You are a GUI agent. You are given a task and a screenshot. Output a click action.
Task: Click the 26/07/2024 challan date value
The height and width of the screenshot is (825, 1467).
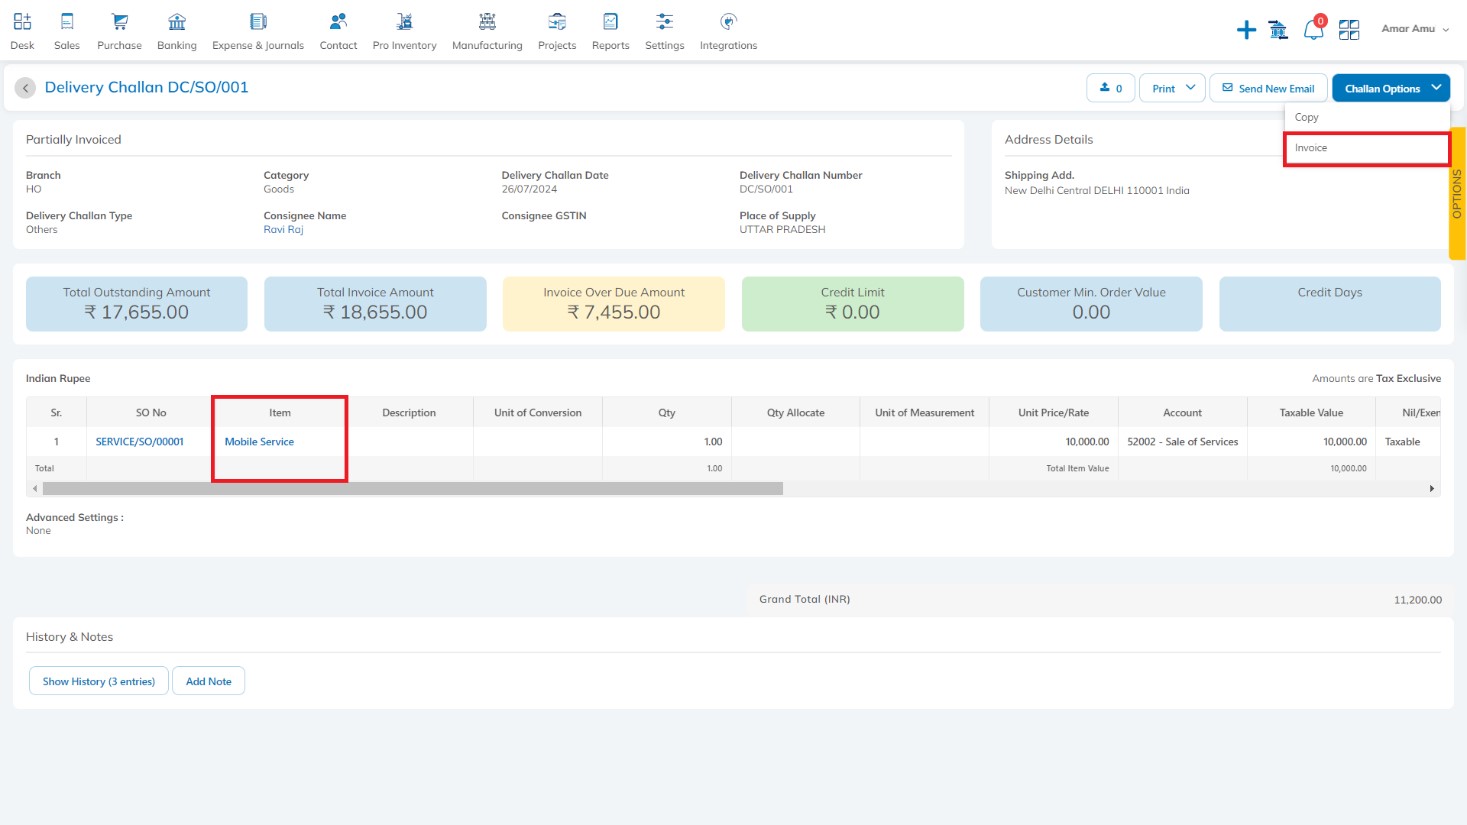coord(529,189)
